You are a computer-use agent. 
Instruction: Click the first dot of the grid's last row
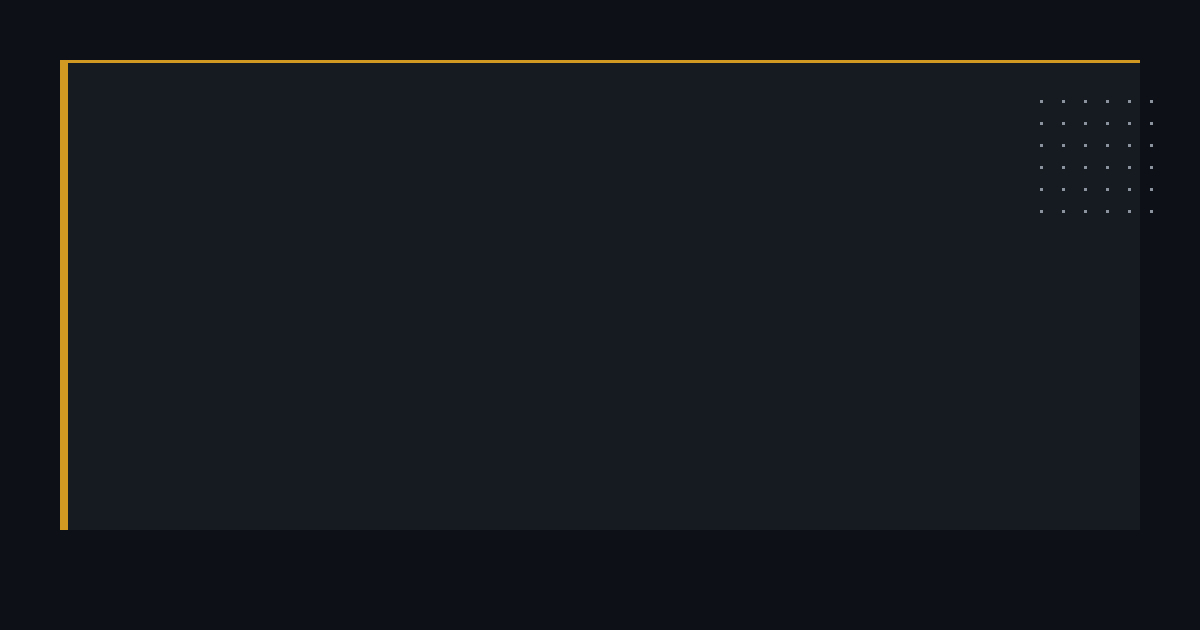pos(1041,211)
